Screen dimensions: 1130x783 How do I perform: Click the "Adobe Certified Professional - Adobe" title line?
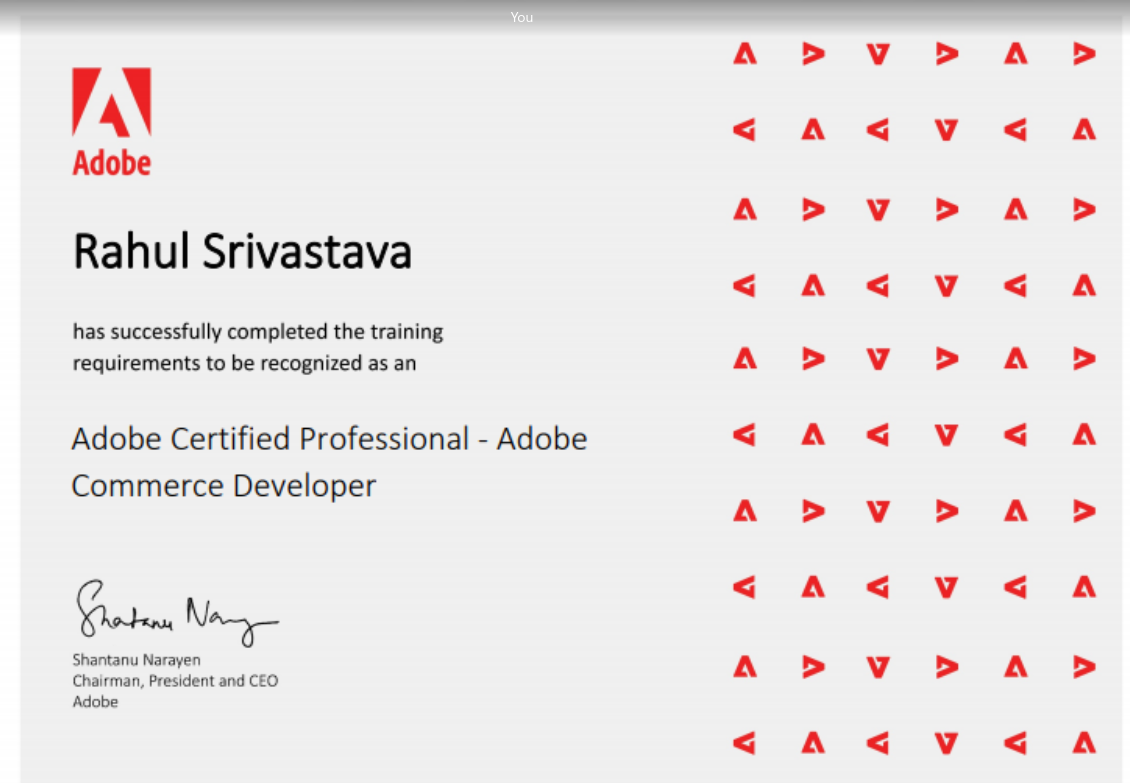(329, 439)
